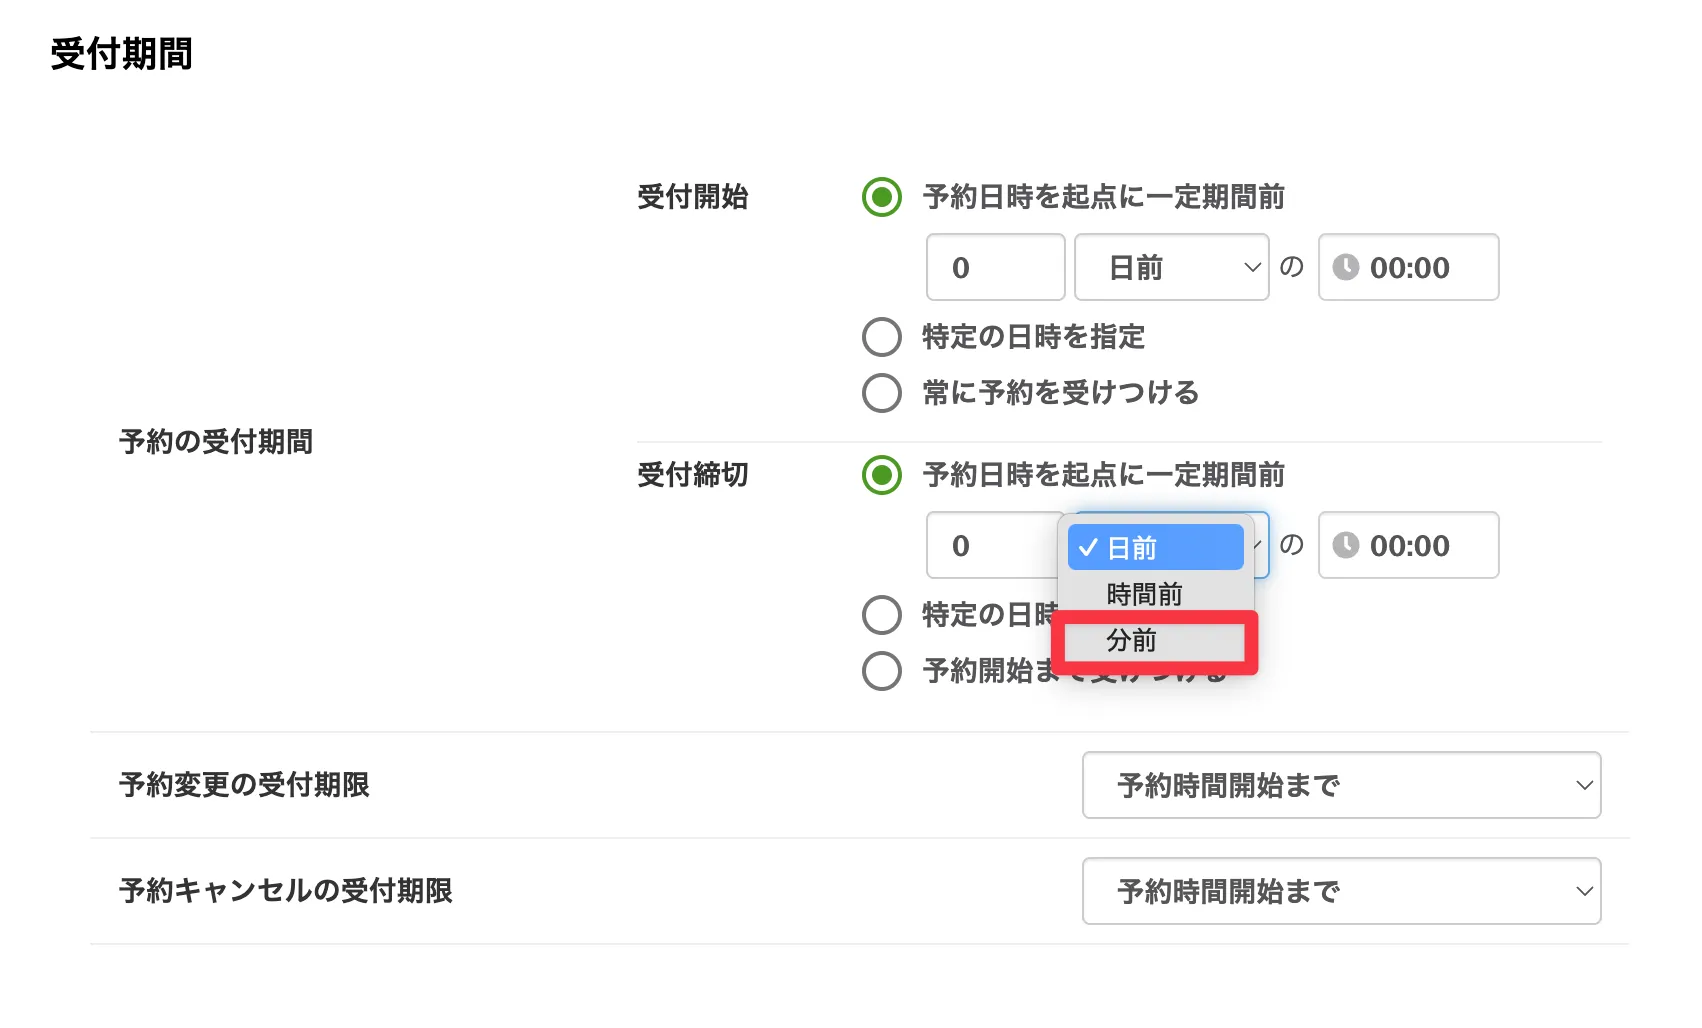Select the 予約日時を起点に一定期間前 option under 受付開始

(881, 198)
